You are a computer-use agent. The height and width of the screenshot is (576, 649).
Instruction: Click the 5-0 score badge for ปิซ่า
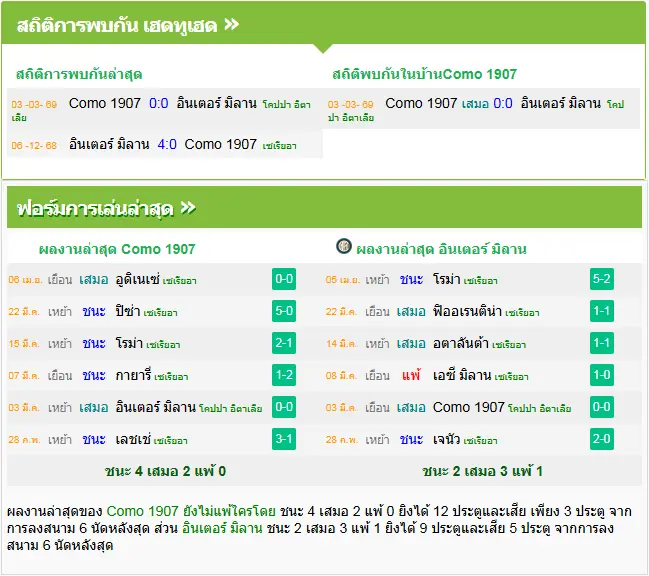[284, 311]
